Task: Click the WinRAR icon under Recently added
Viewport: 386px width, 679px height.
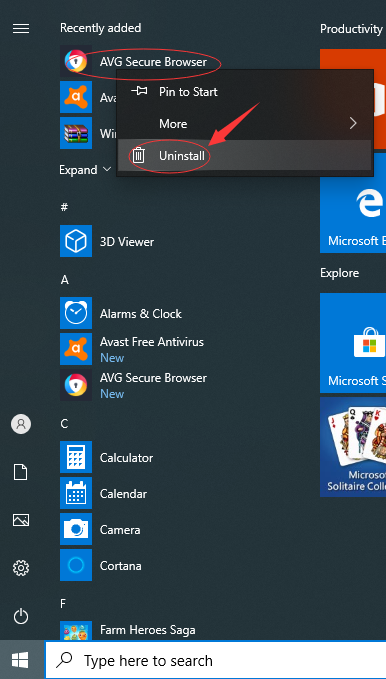Action: 76,133
